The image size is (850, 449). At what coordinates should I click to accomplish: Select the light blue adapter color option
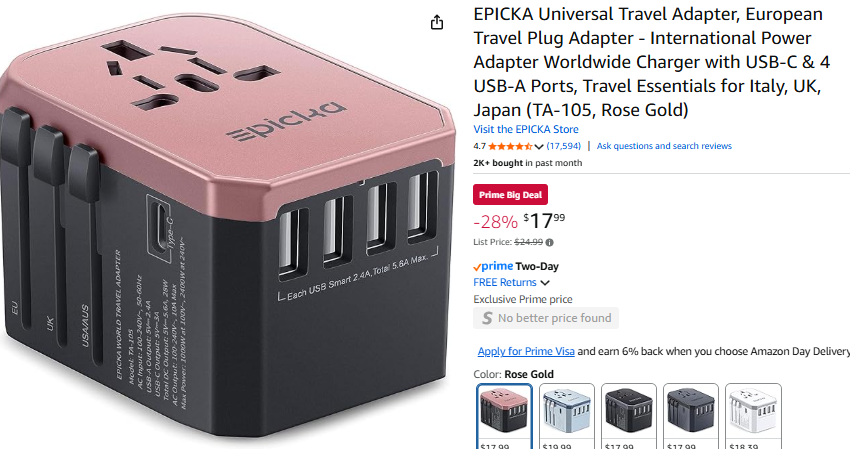[567, 415]
